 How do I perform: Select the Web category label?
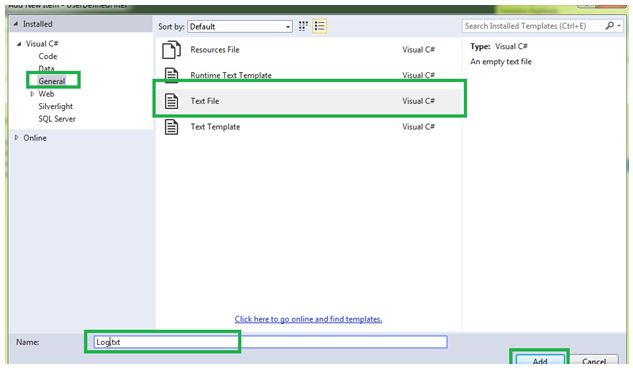point(46,94)
